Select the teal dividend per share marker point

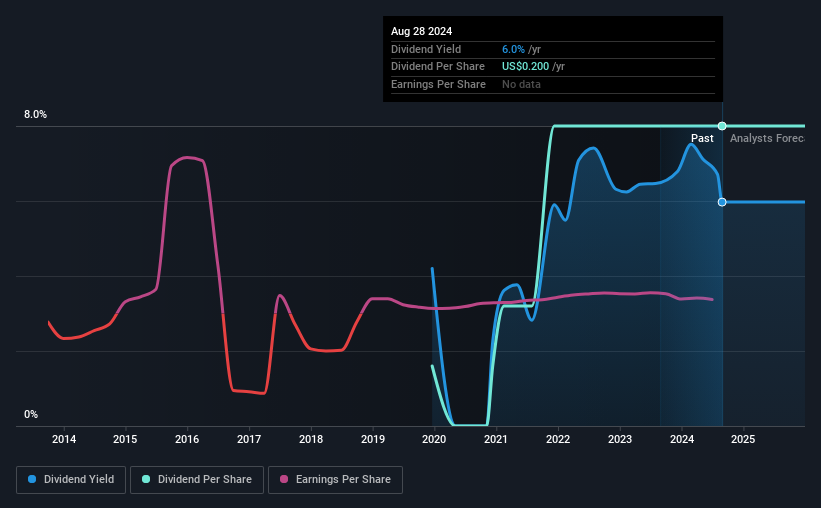[722, 126]
